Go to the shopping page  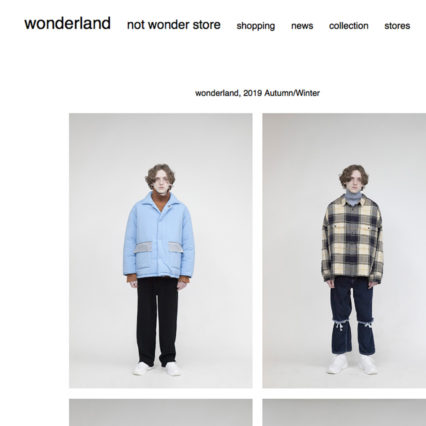point(256,26)
